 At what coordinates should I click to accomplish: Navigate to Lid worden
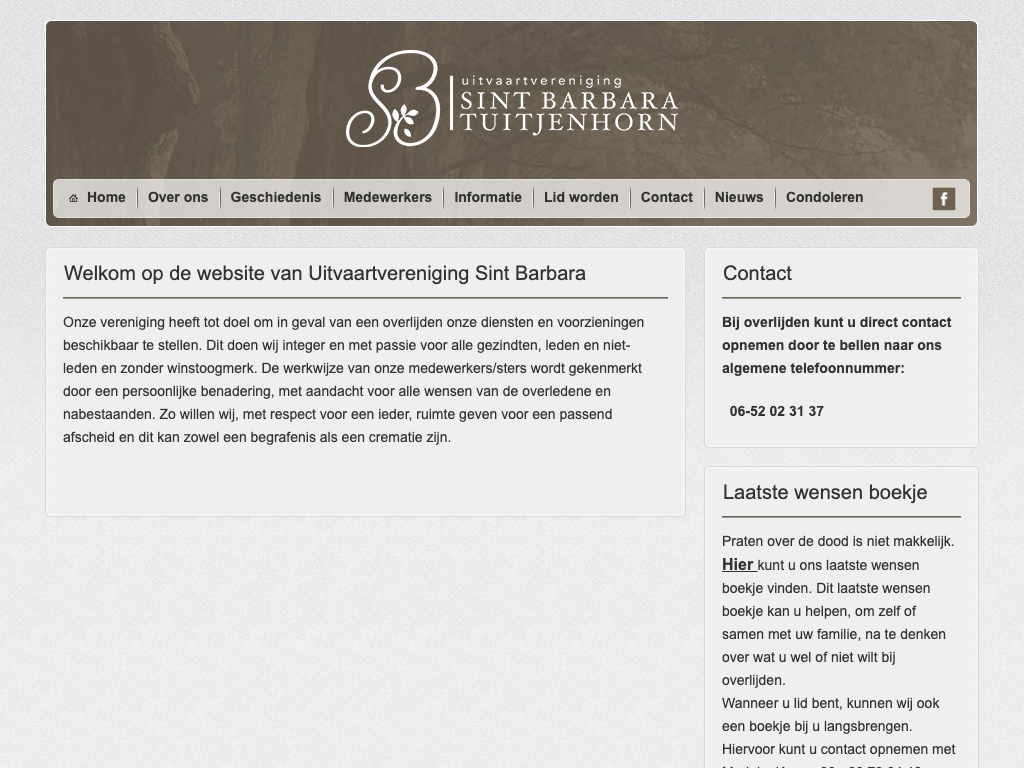(581, 197)
